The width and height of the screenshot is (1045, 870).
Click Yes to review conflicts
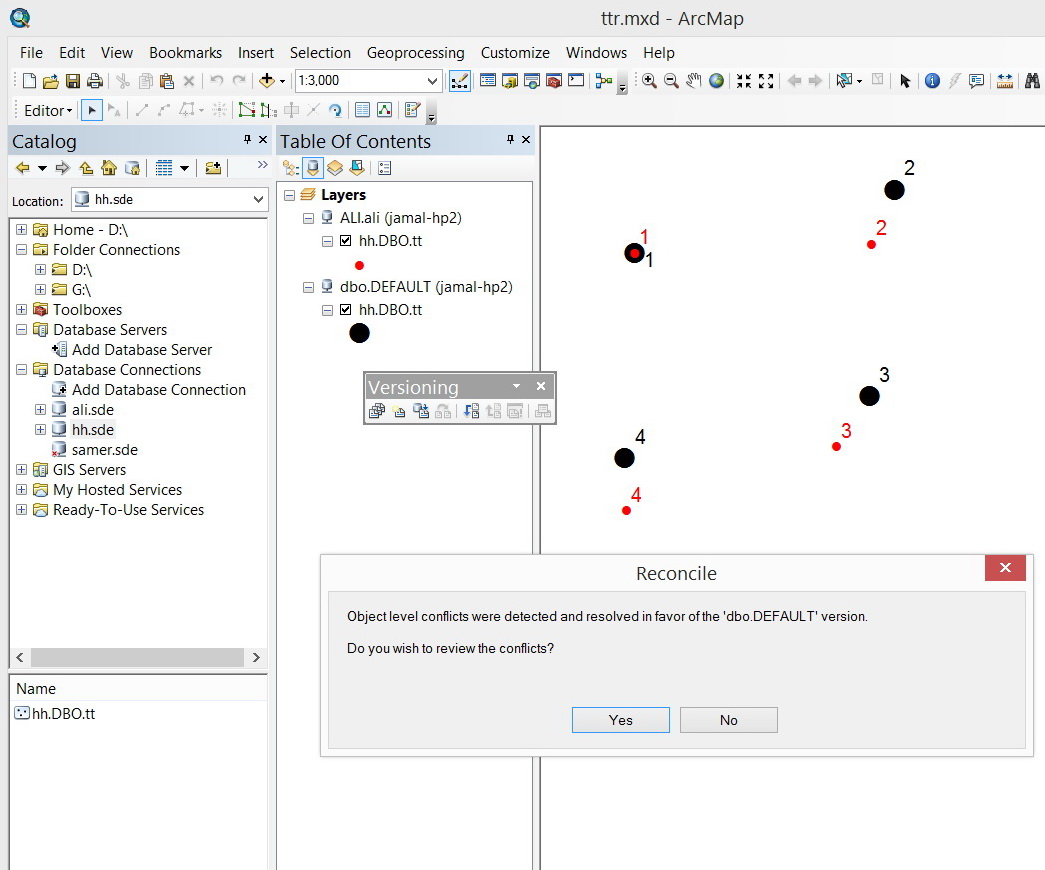(x=620, y=720)
